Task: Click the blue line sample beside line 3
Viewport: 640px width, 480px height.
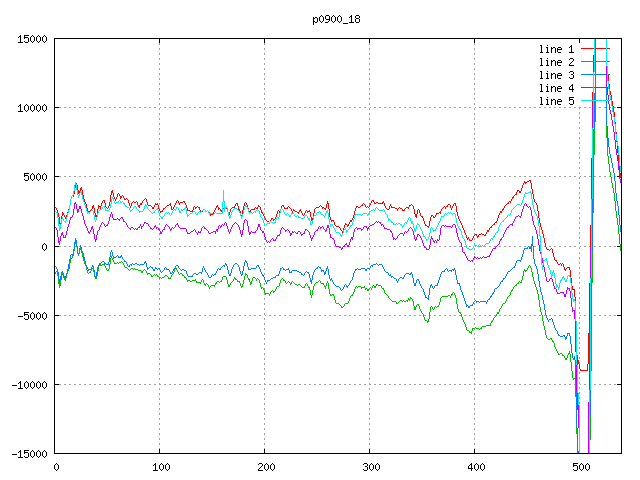Action: tap(594, 75)
